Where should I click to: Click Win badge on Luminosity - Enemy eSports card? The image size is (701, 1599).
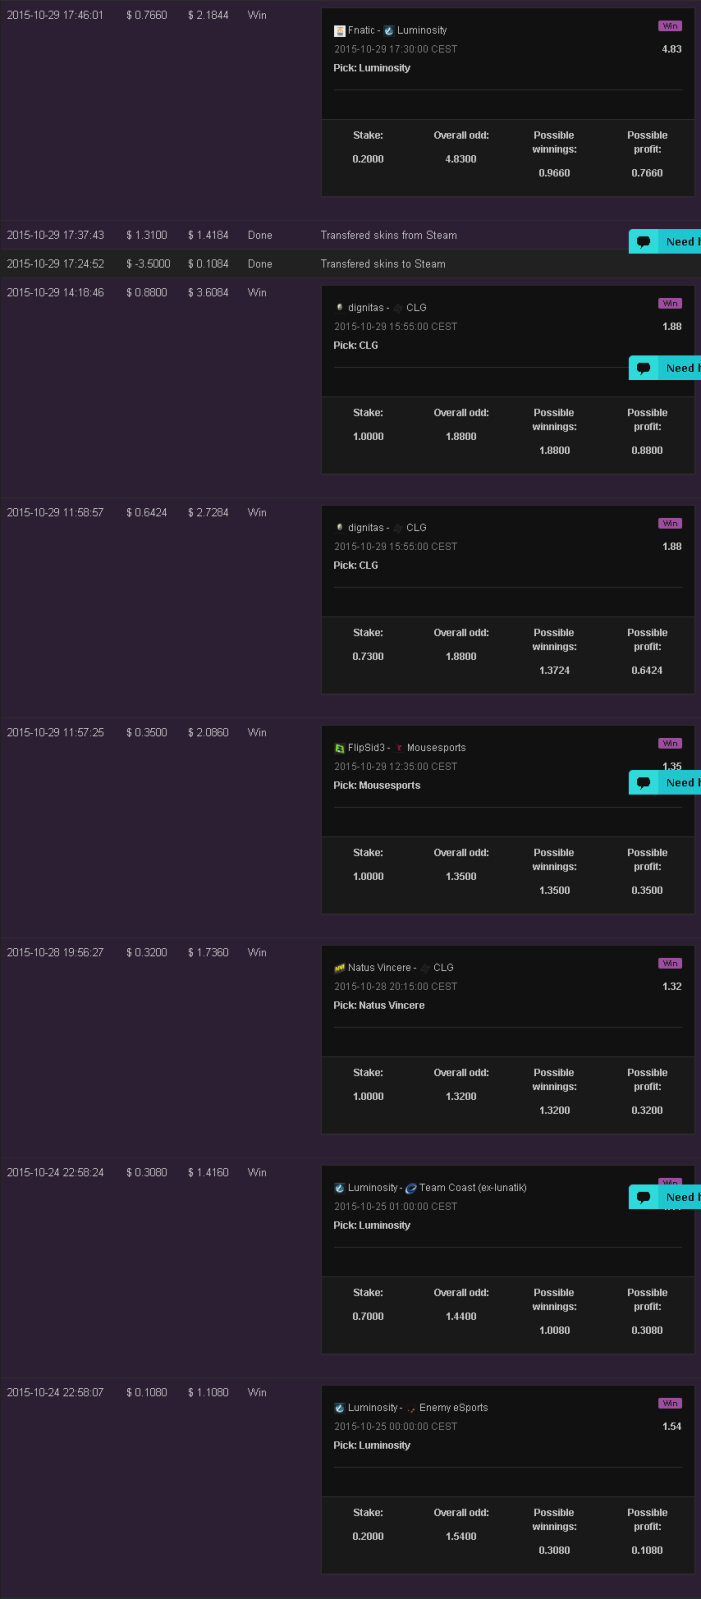[x=670, y=1403]
